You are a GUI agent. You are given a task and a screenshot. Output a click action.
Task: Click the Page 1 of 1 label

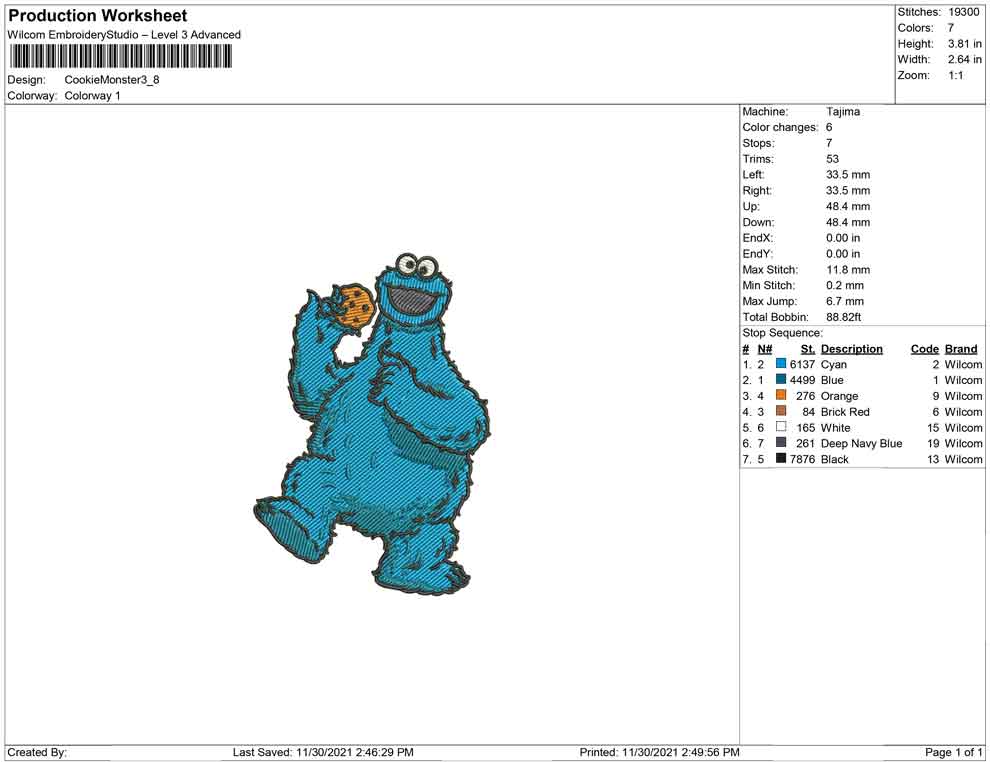[x=953, y=752]
